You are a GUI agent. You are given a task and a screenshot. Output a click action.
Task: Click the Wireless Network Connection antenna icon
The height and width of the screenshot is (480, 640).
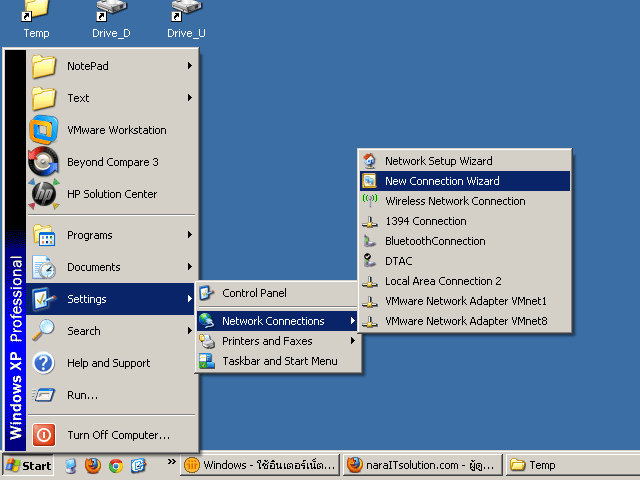click(x=370, y=201)
